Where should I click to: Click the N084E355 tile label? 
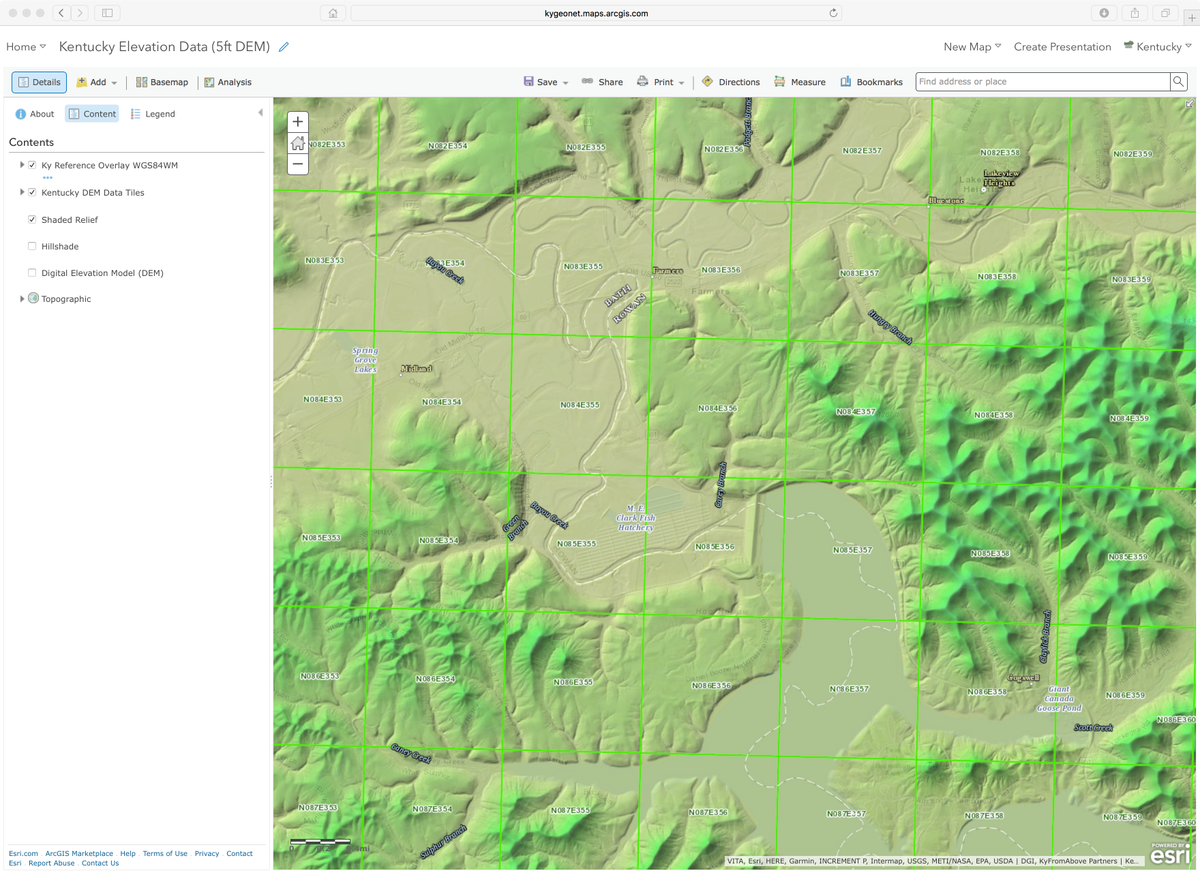click(580, 405)
